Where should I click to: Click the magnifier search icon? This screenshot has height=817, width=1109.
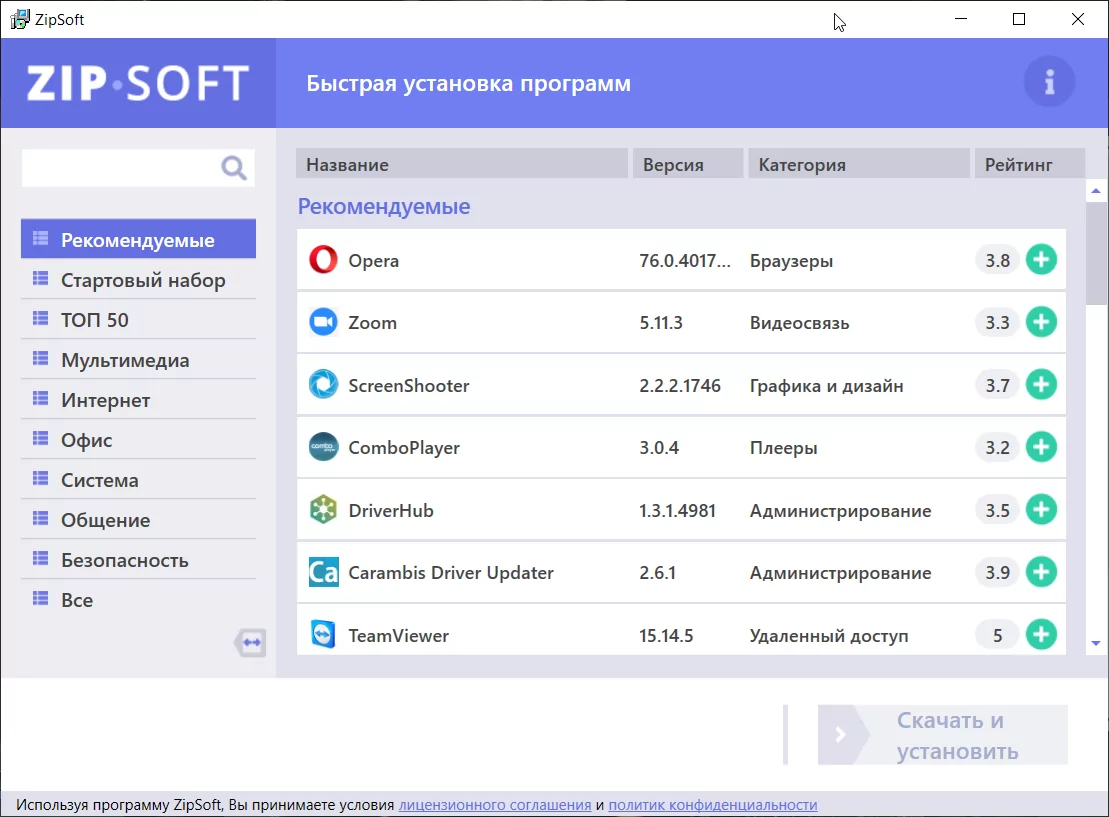point(234,168)
